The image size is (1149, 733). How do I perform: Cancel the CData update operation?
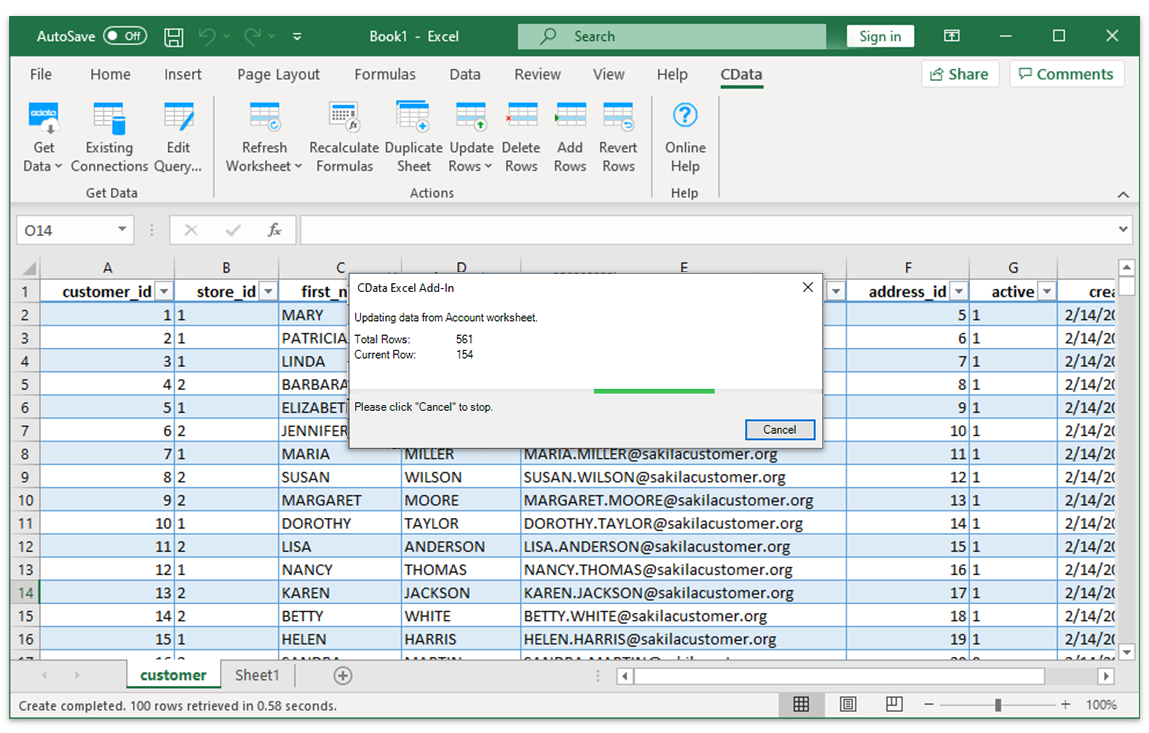[x=780, y=429]
